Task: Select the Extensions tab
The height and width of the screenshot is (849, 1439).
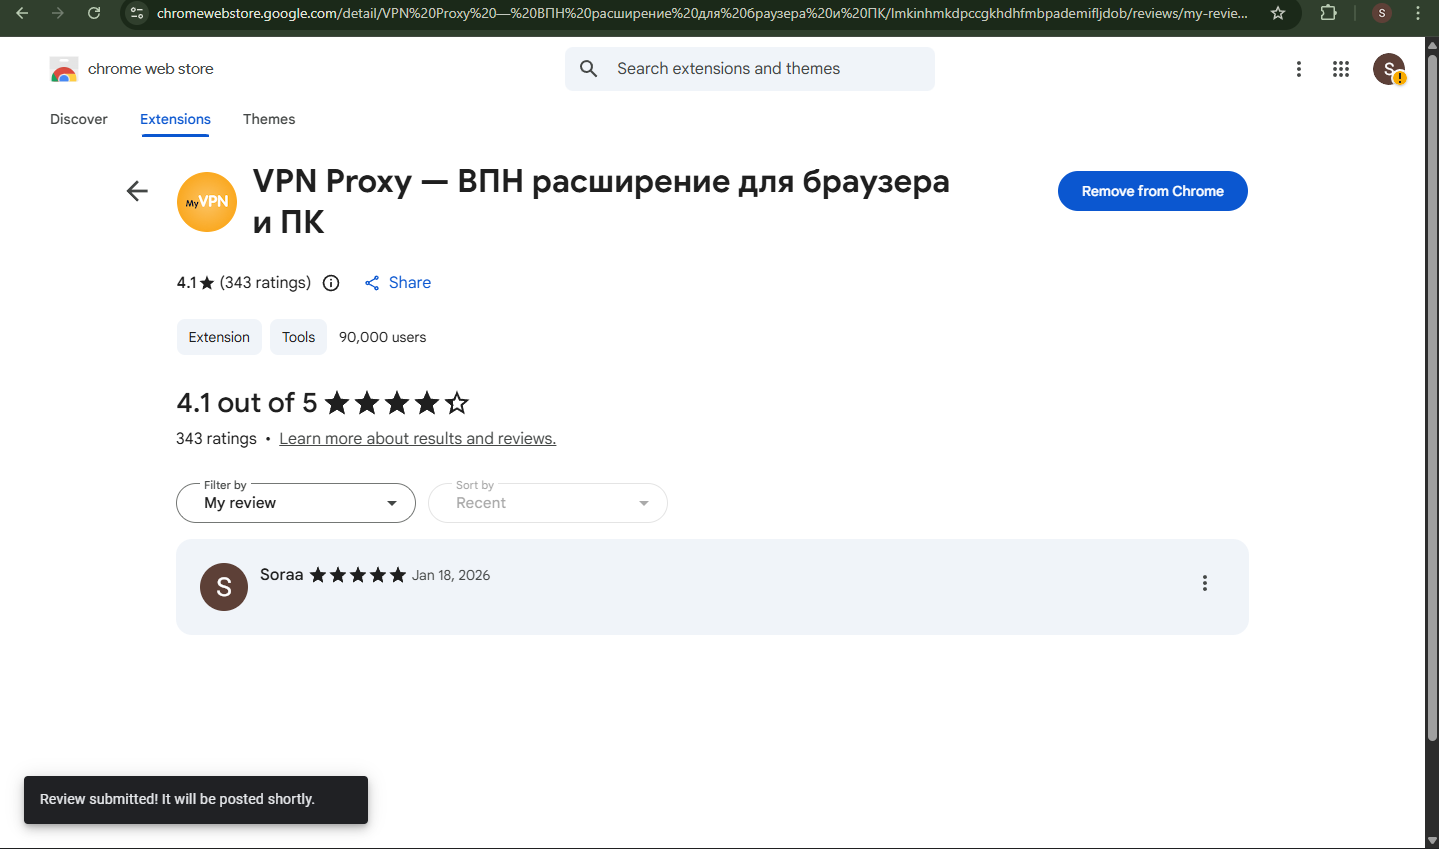Action: pos(175,119)
